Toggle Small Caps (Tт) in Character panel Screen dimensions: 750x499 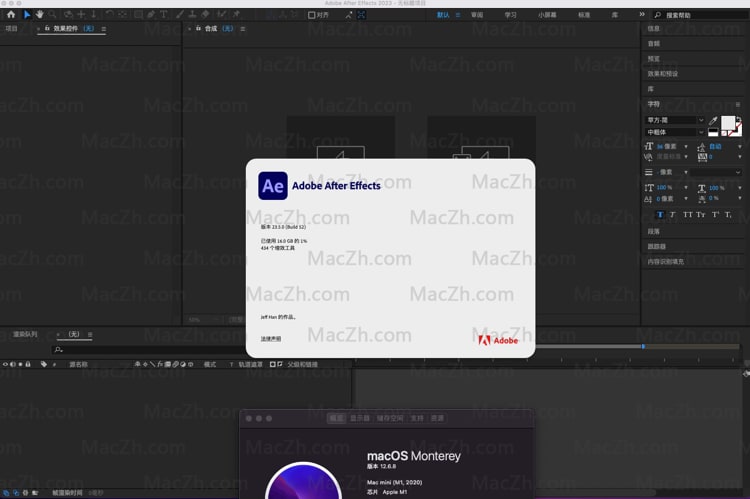[701, 215]
